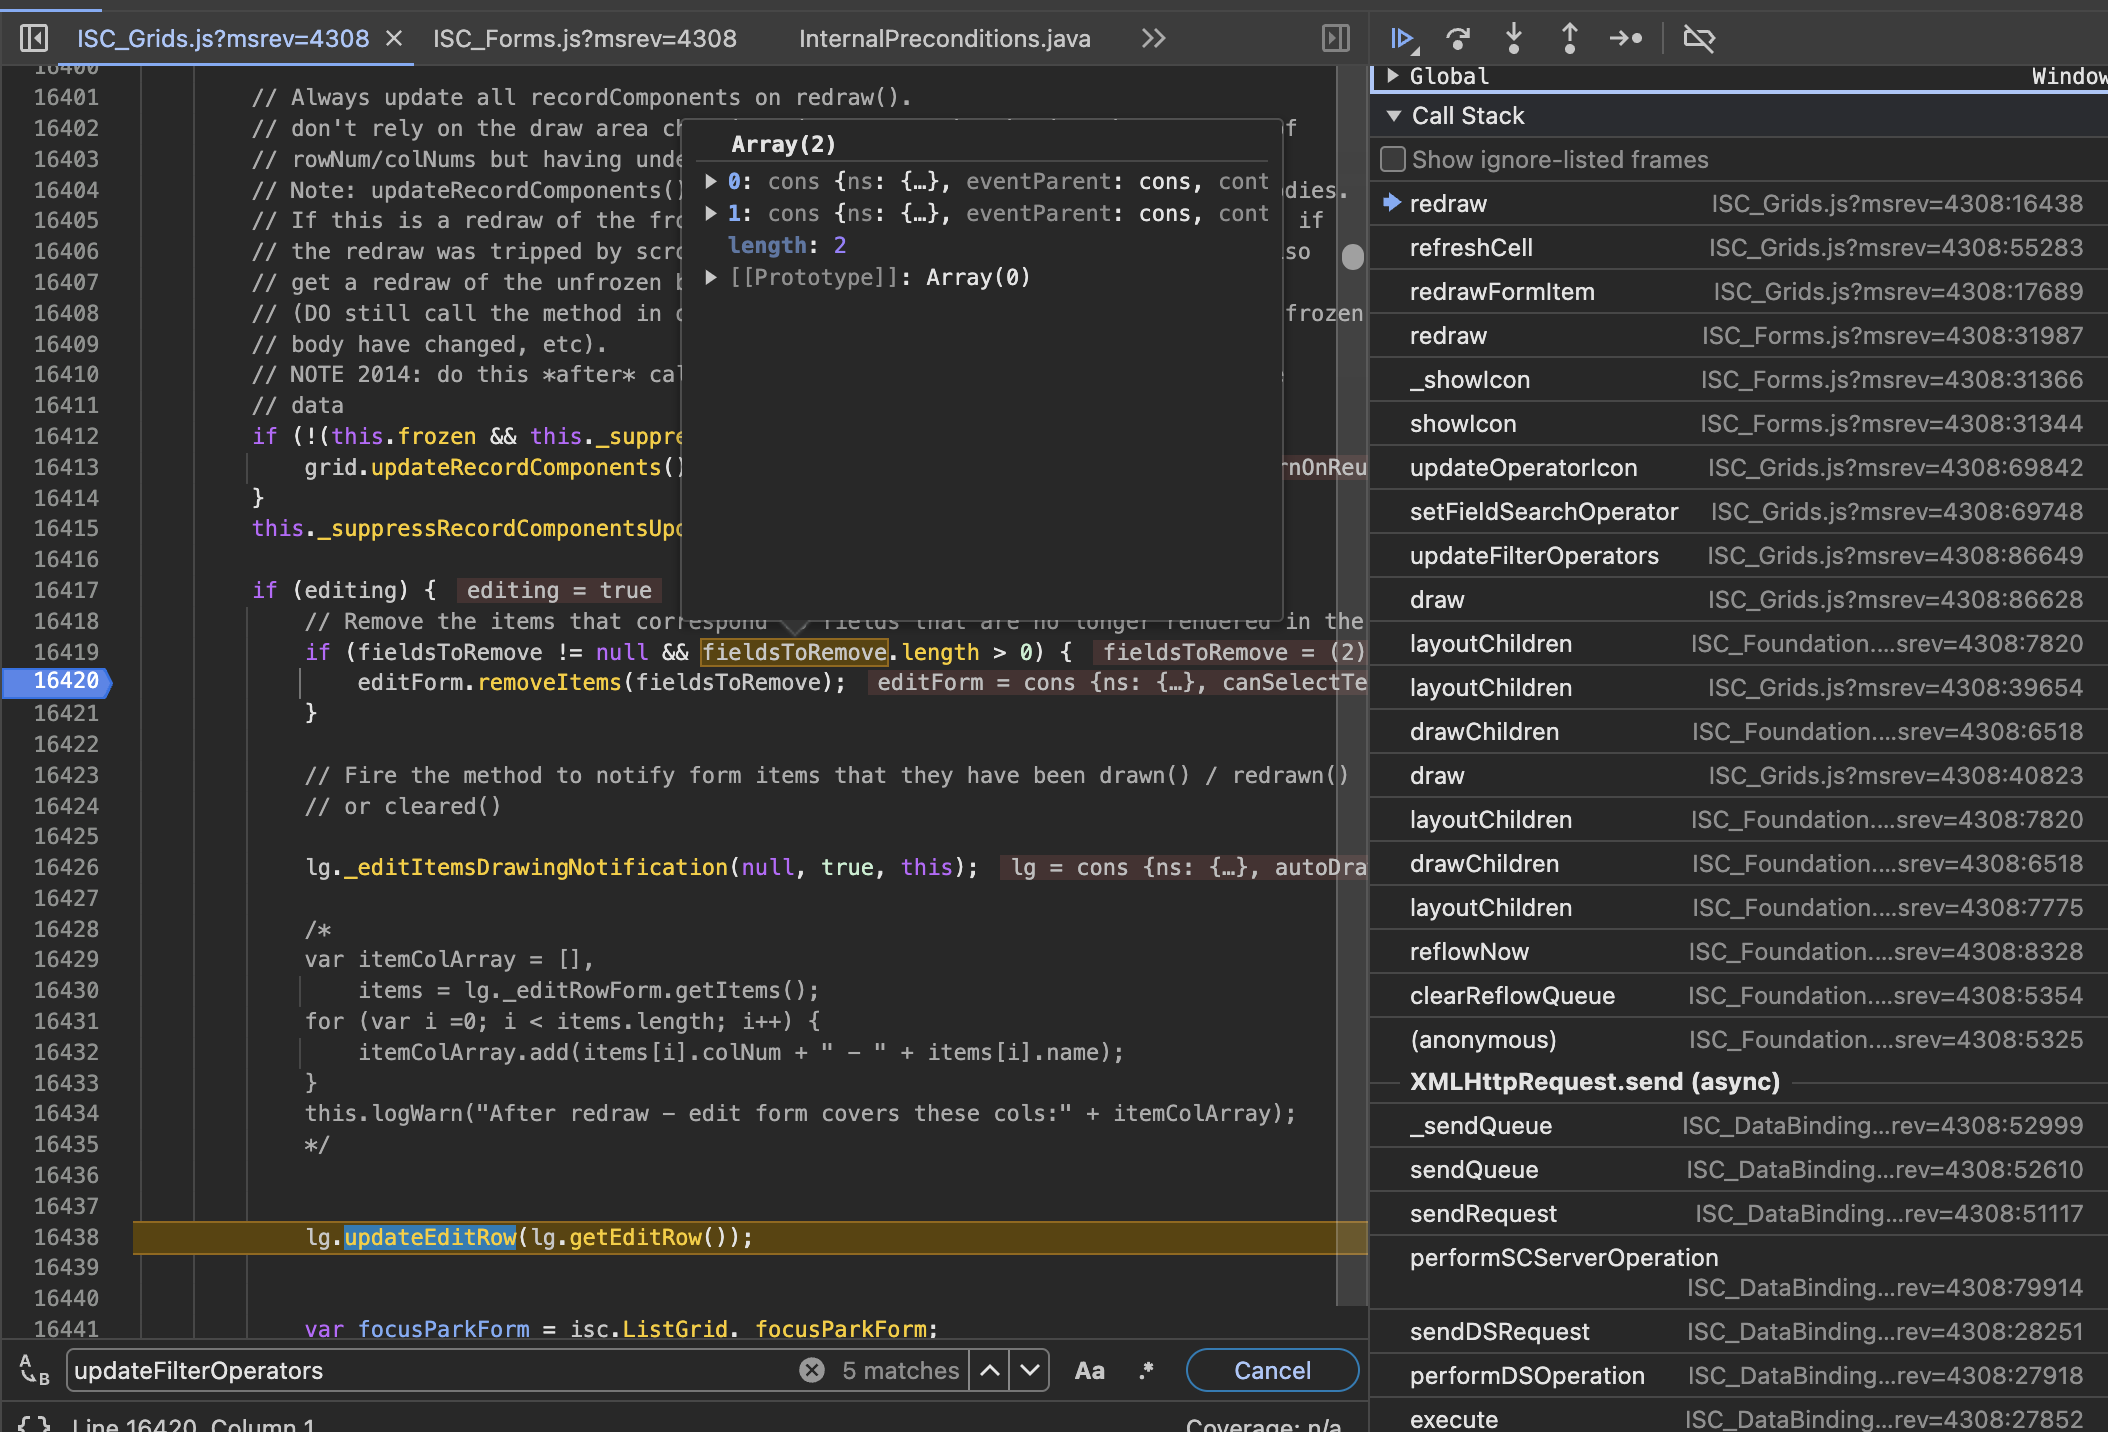Screen dimensions: 2108x1432
Task: Click the editor vertical scrollbar thumb
Action: (x=1352, y=257)
